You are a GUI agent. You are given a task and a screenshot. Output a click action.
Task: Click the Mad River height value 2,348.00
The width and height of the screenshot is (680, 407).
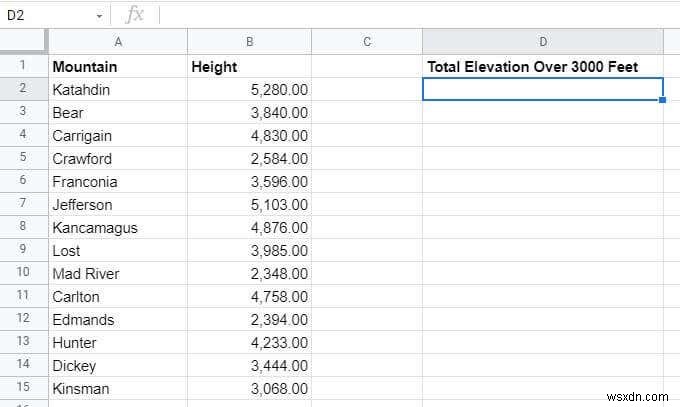[249, 274]
